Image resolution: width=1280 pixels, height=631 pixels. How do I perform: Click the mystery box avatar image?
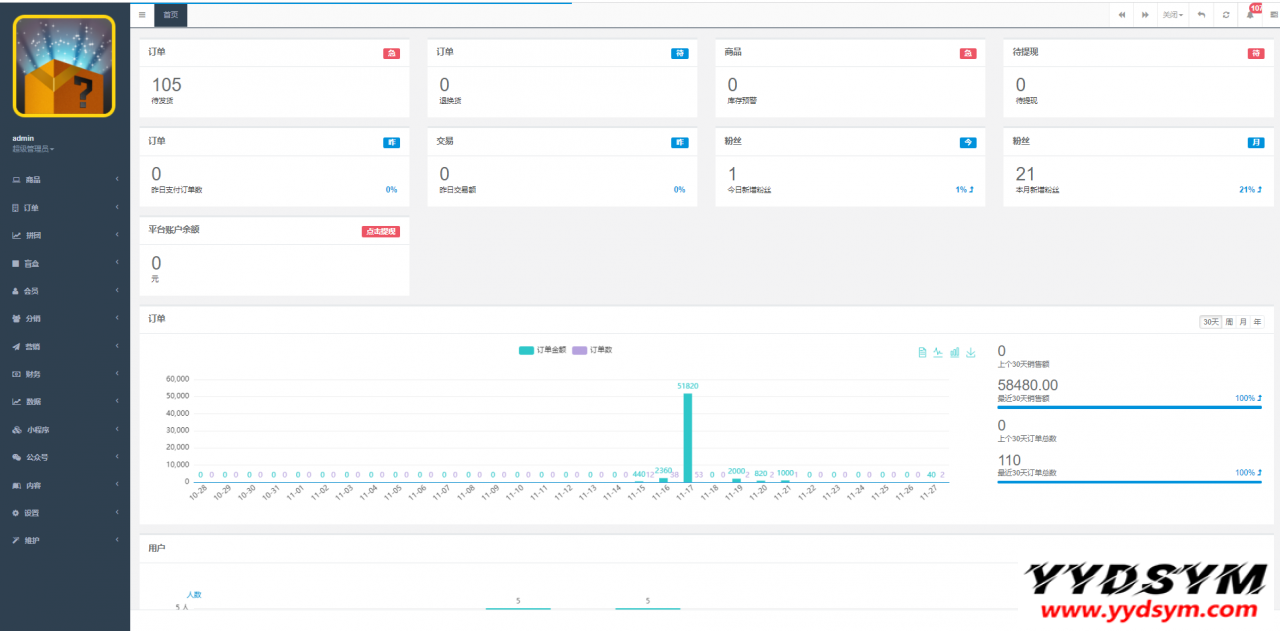(64, 67)
